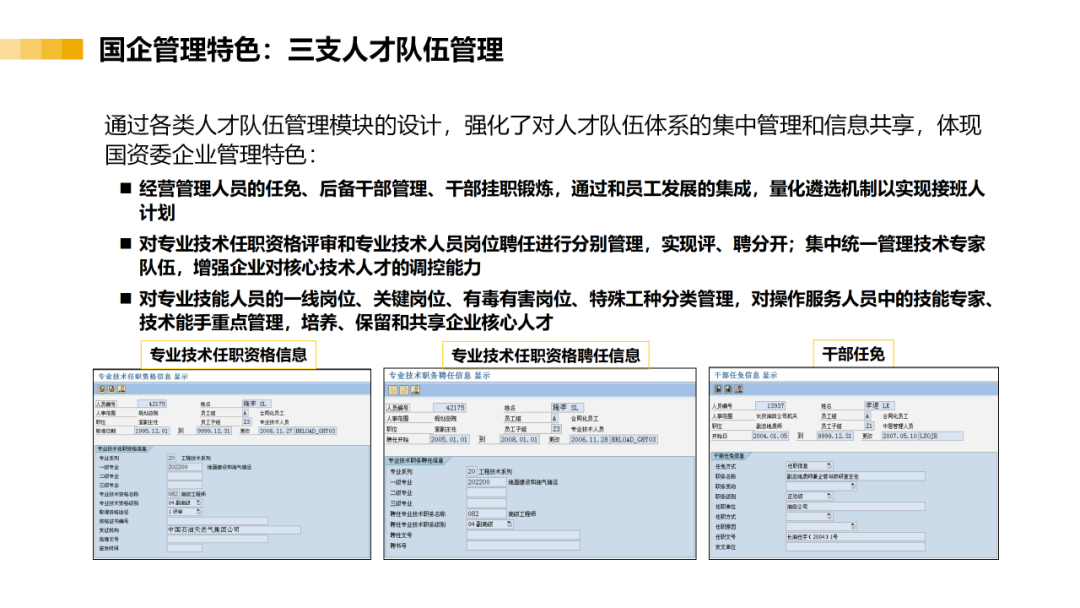The width and height of the screenshot is (1080, 608).
Task: Click the yellow label 干部任免
Action: click(853, 354)
